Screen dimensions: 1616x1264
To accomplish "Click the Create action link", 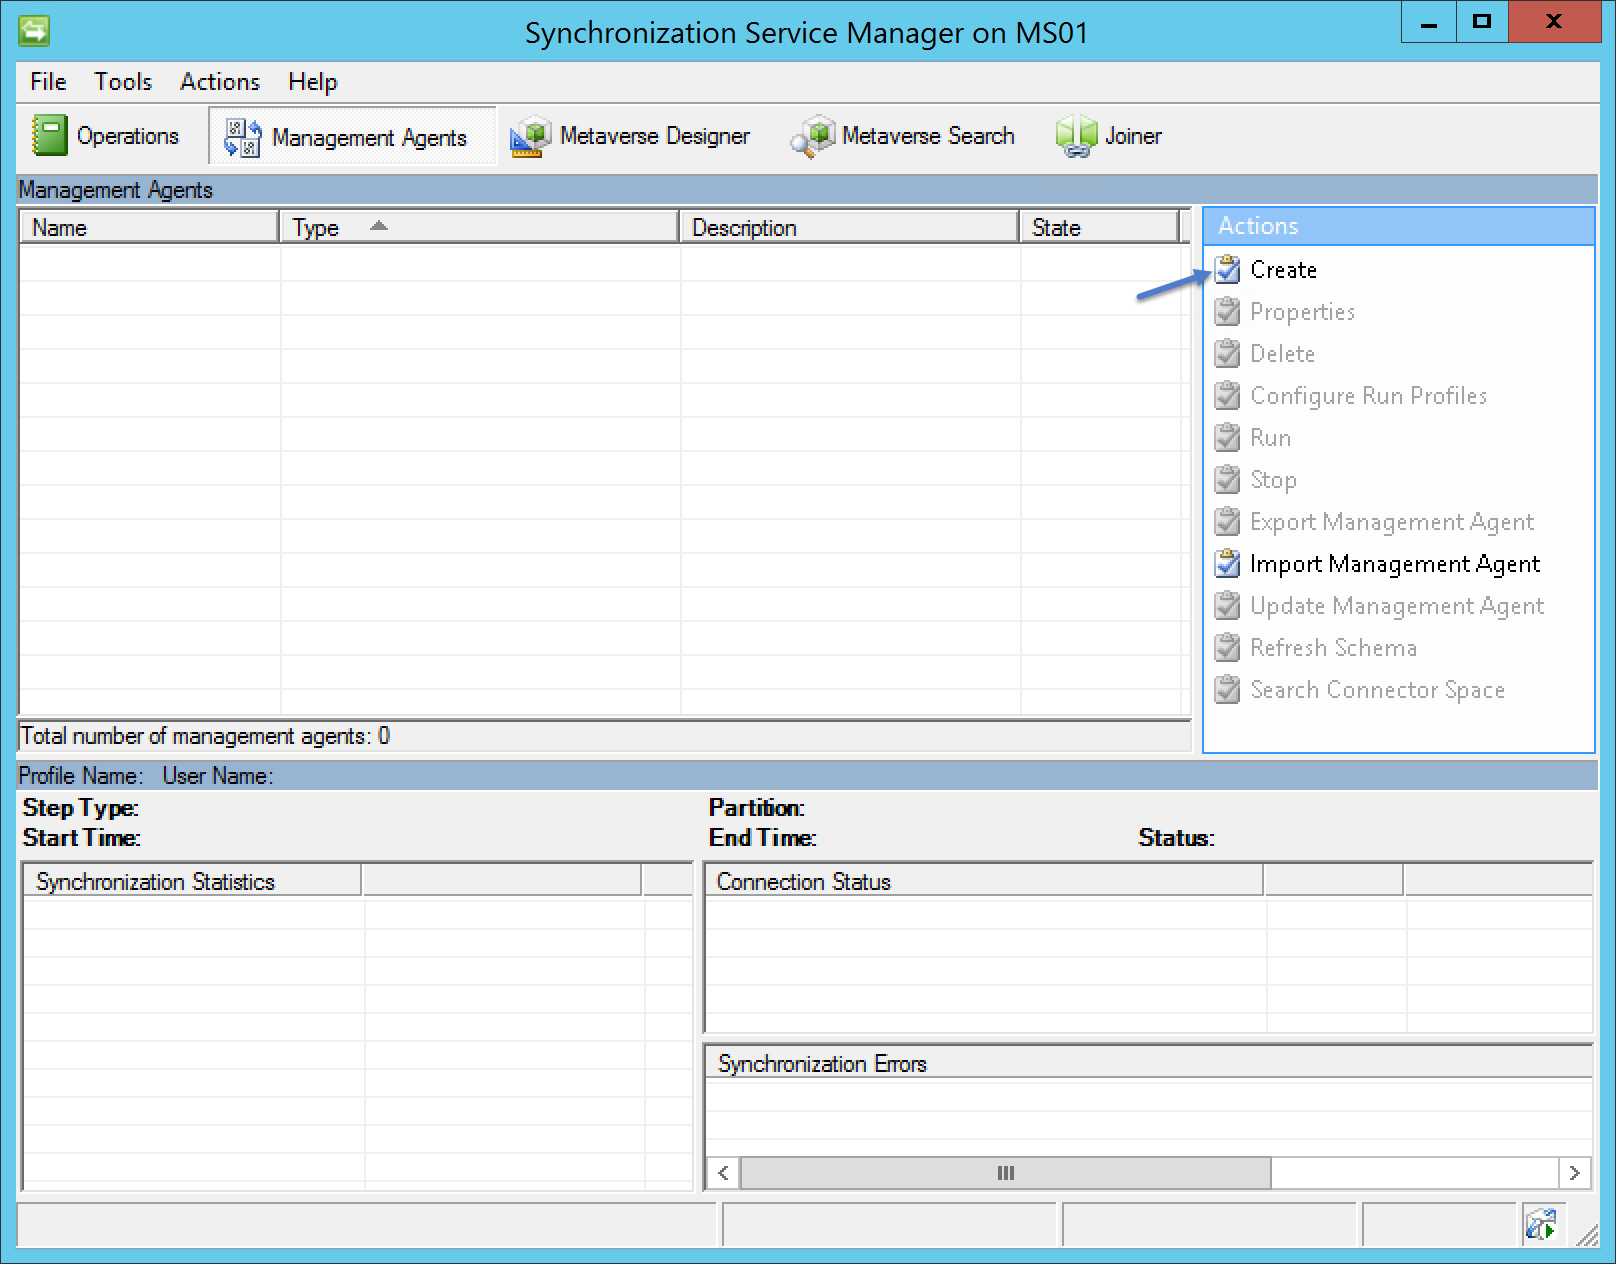I will click(1284, 270).
